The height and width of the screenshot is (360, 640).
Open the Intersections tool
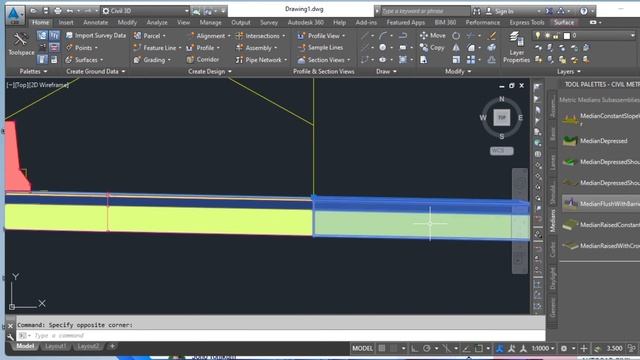pos(260,36)
